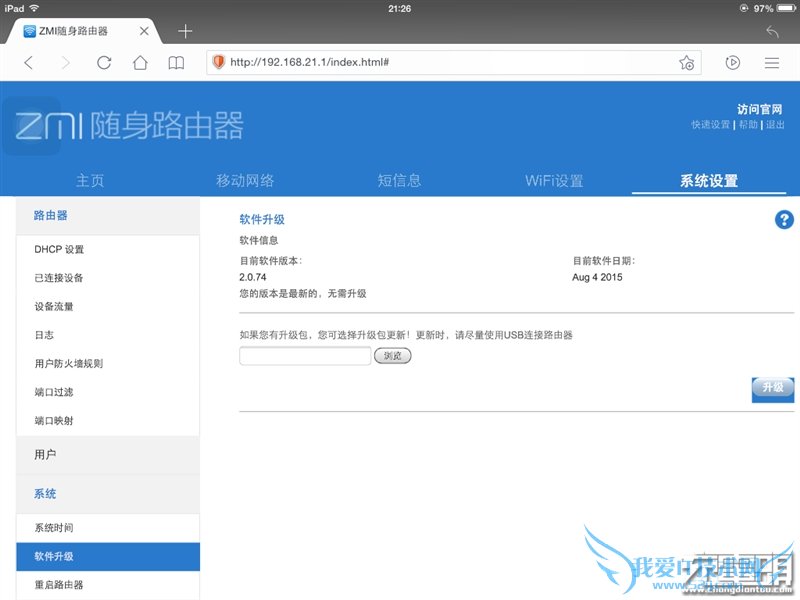Open the blue help question mark icon
800x600 pixels.
(x=784, y=220)
